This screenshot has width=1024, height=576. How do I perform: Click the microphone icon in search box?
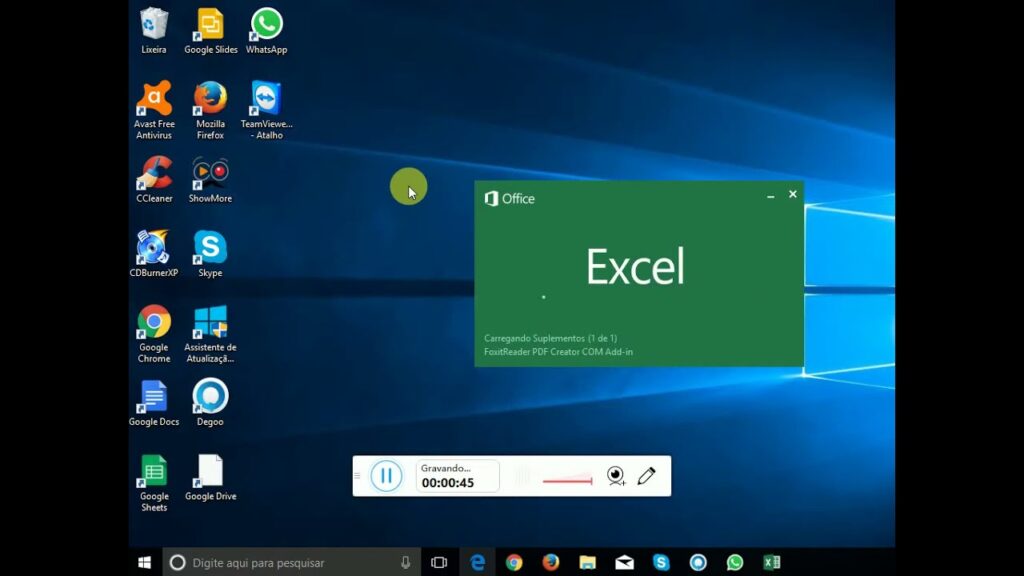coord(406,562)
